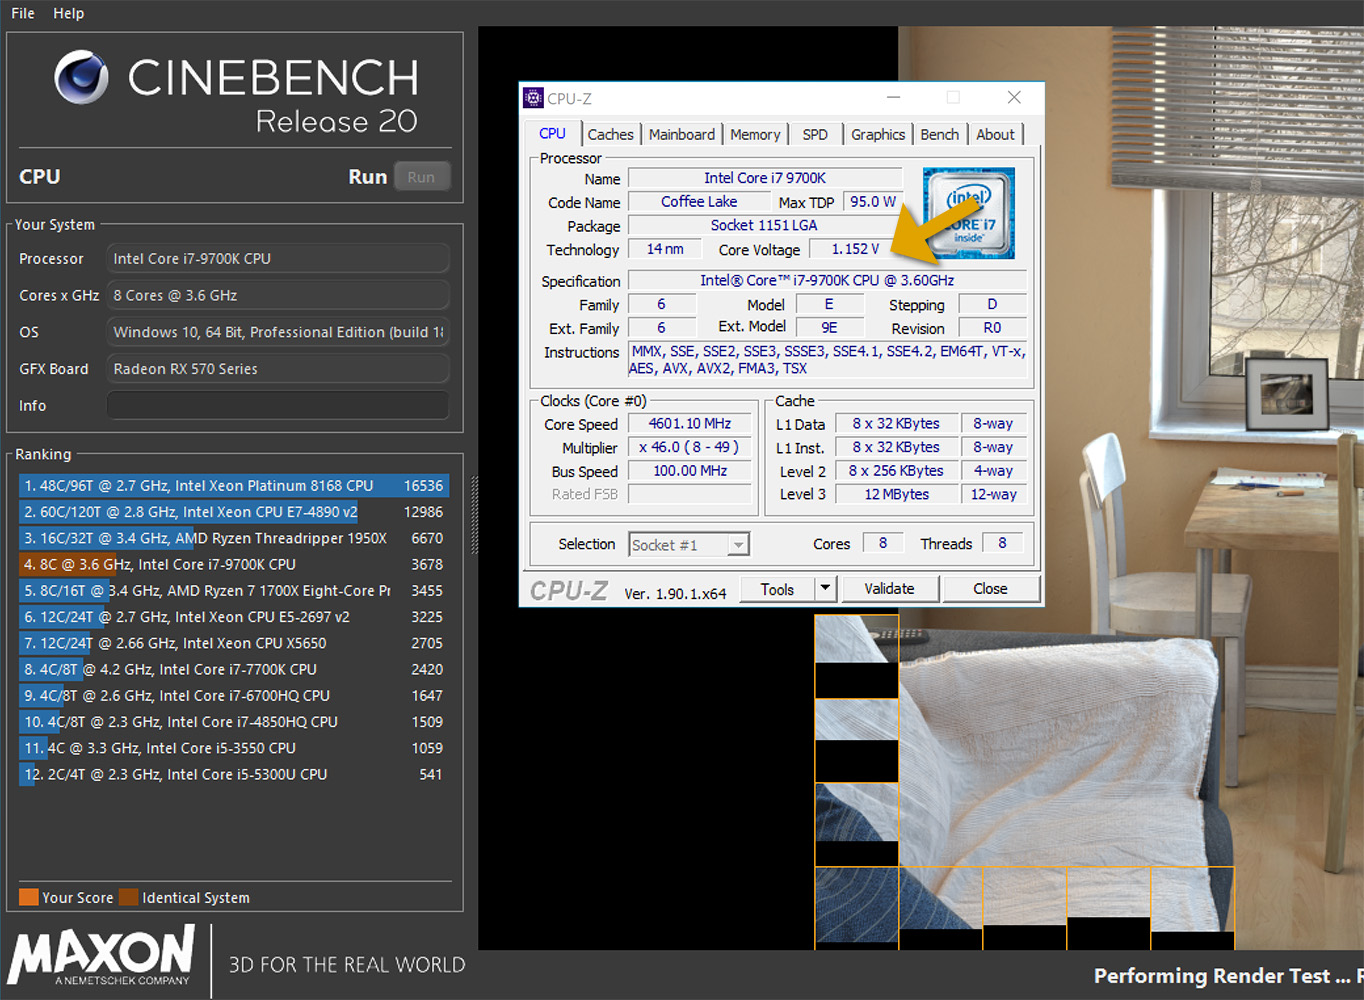Click the Tools button in CPU-Z
This screenshot has height=1000, width=1364.
click(777, 589)
